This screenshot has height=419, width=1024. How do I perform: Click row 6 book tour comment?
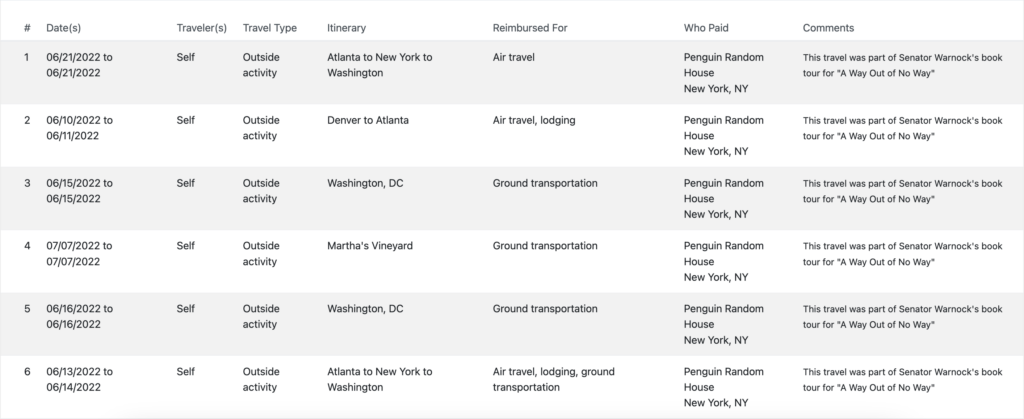tap(903, 380)
